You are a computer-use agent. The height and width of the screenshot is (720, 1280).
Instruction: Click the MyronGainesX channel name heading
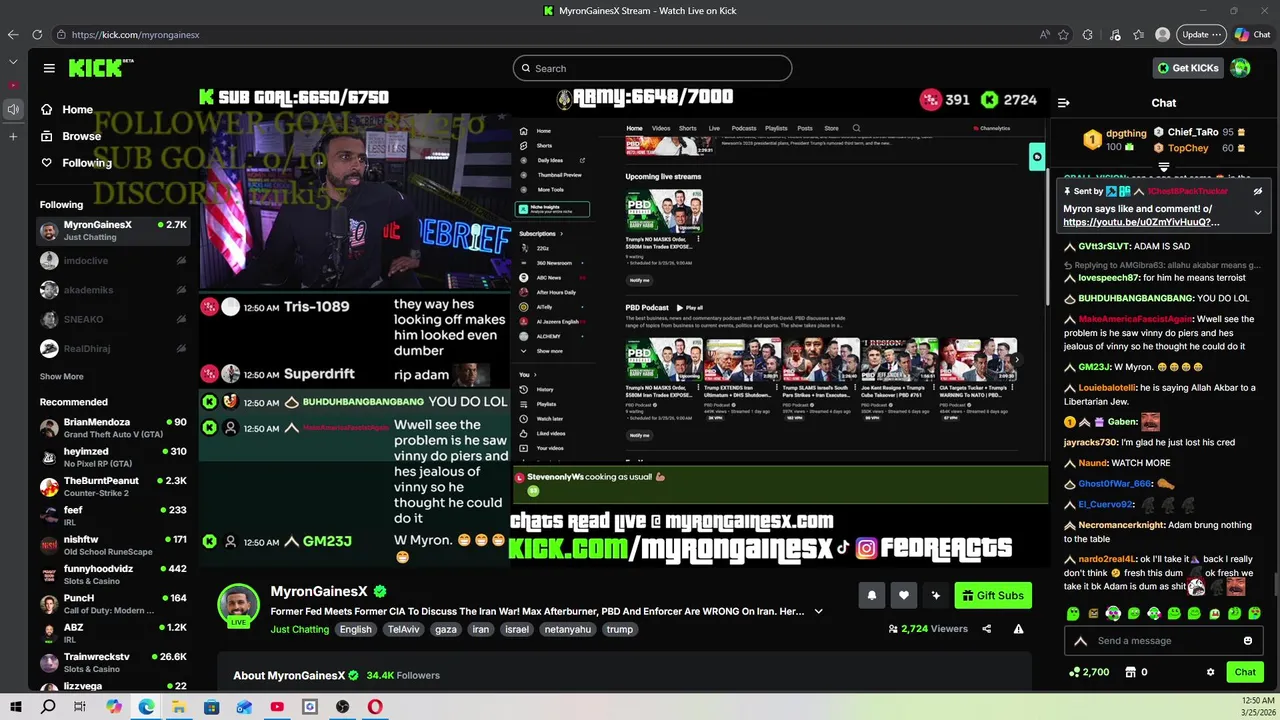(x=319, y=591)
